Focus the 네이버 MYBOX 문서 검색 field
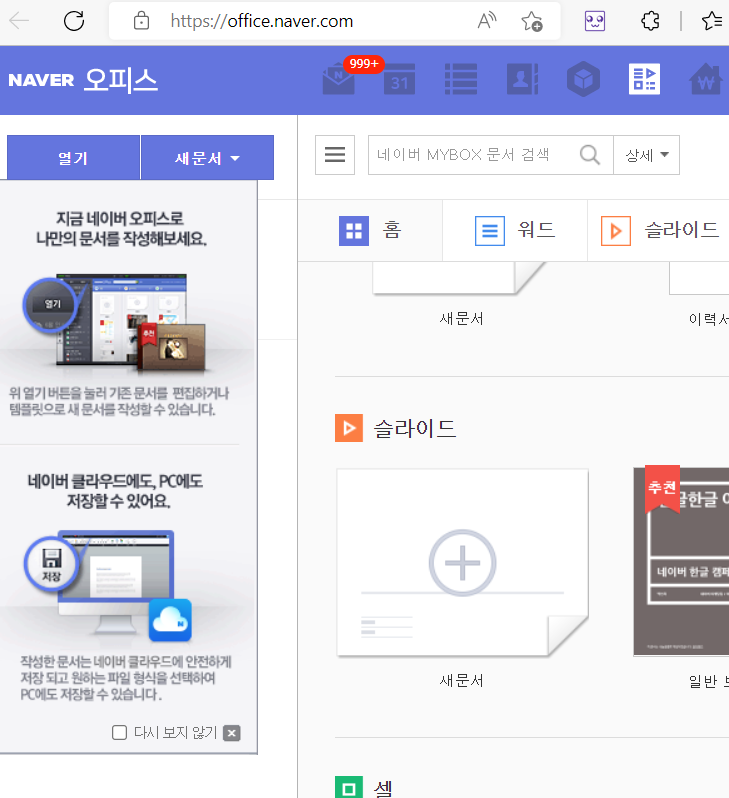 tap(471, 155)
